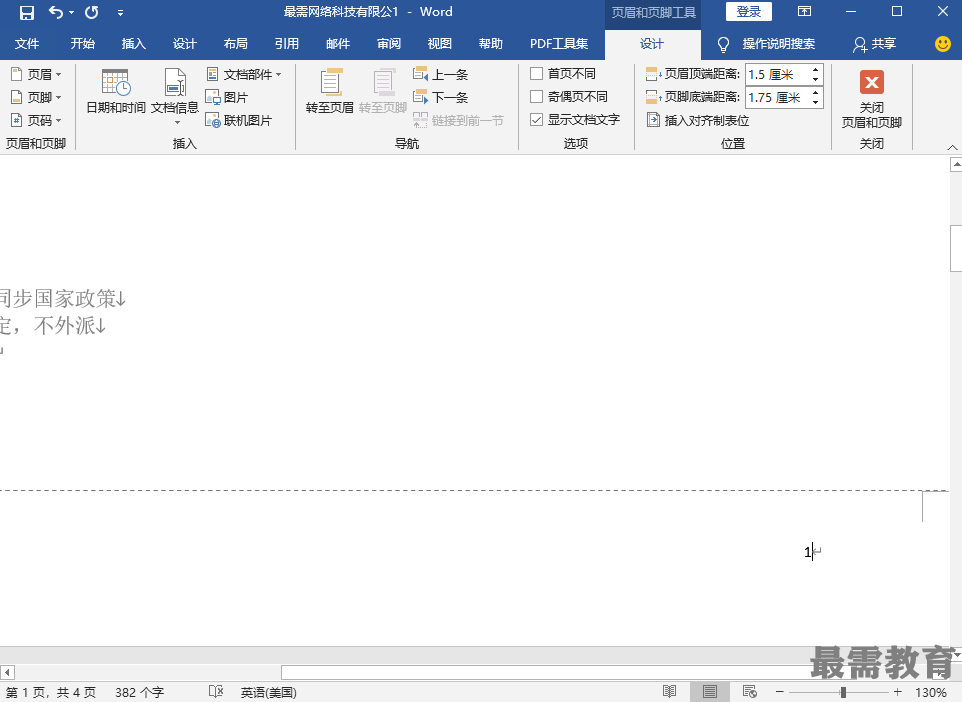Collapse the ribbon with chevron arrow
This screenshot has height=702, width=962.
tap(952, 147)
